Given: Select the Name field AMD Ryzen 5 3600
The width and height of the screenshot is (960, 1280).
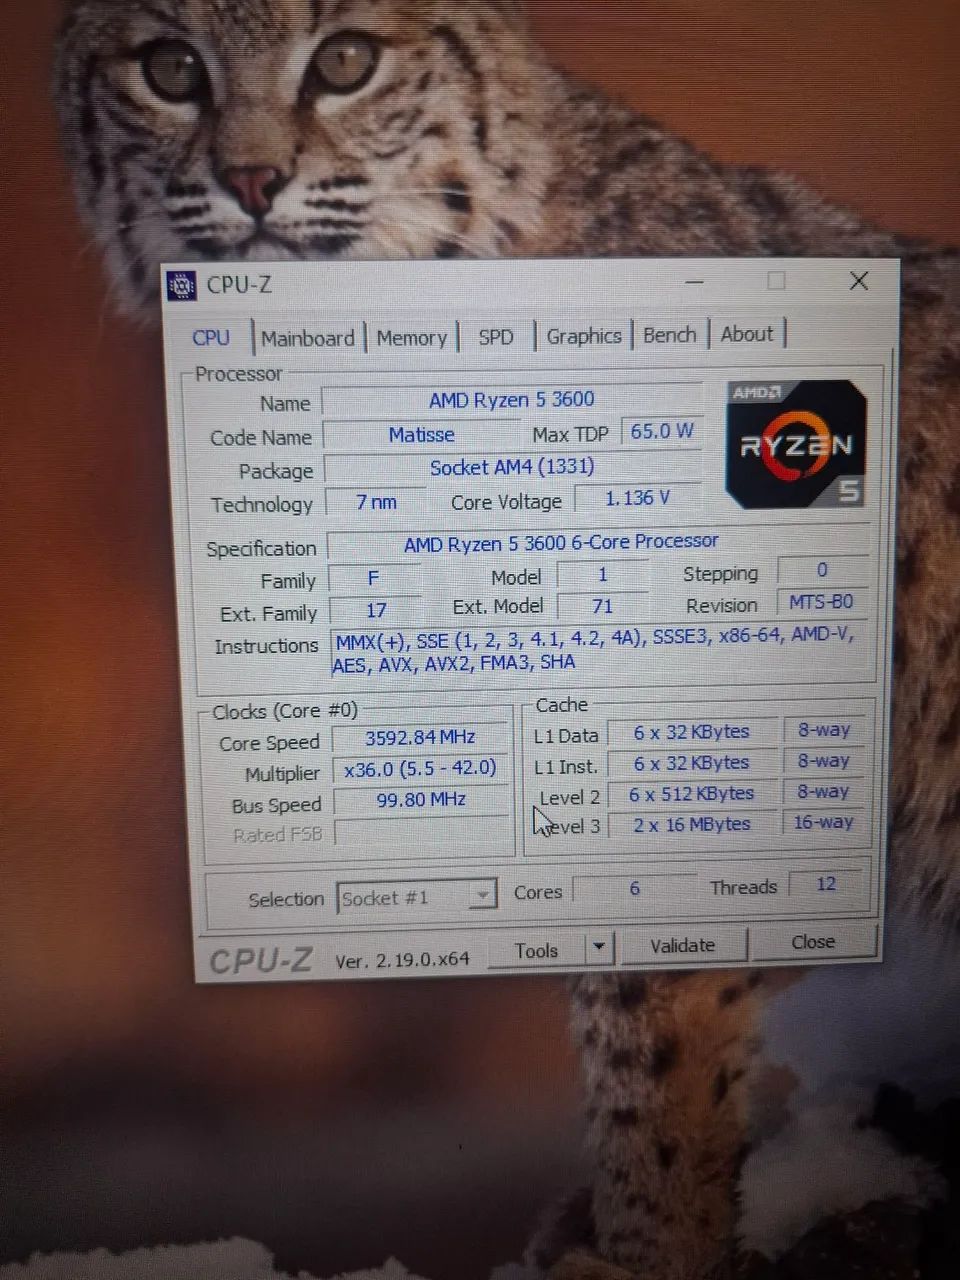Looking at the screenshot, I should 511,400.
